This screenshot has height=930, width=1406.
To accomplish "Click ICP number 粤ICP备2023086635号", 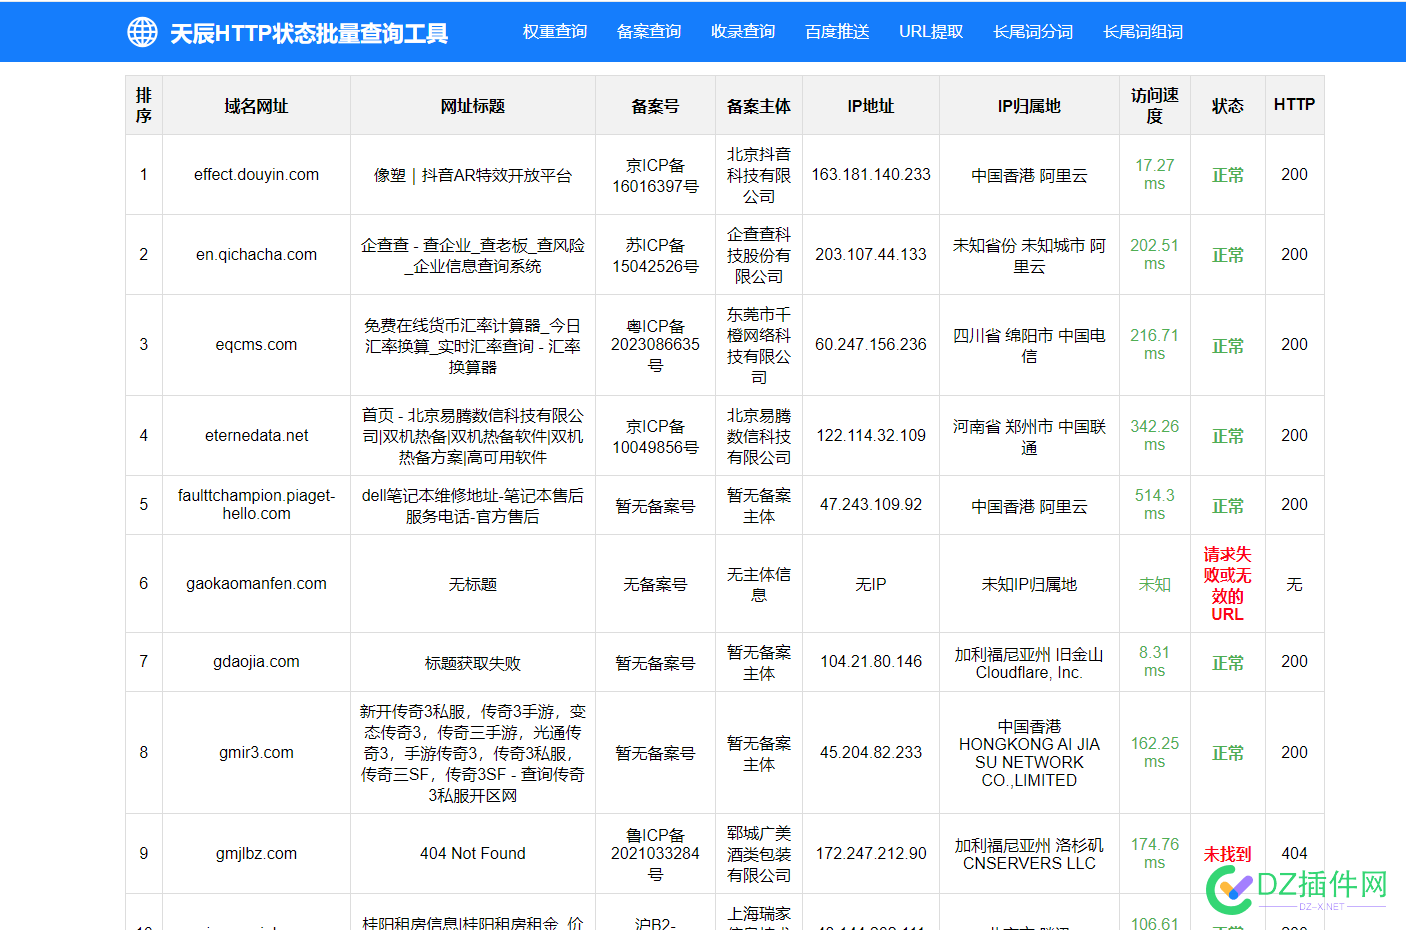I will tap(655, 345).
